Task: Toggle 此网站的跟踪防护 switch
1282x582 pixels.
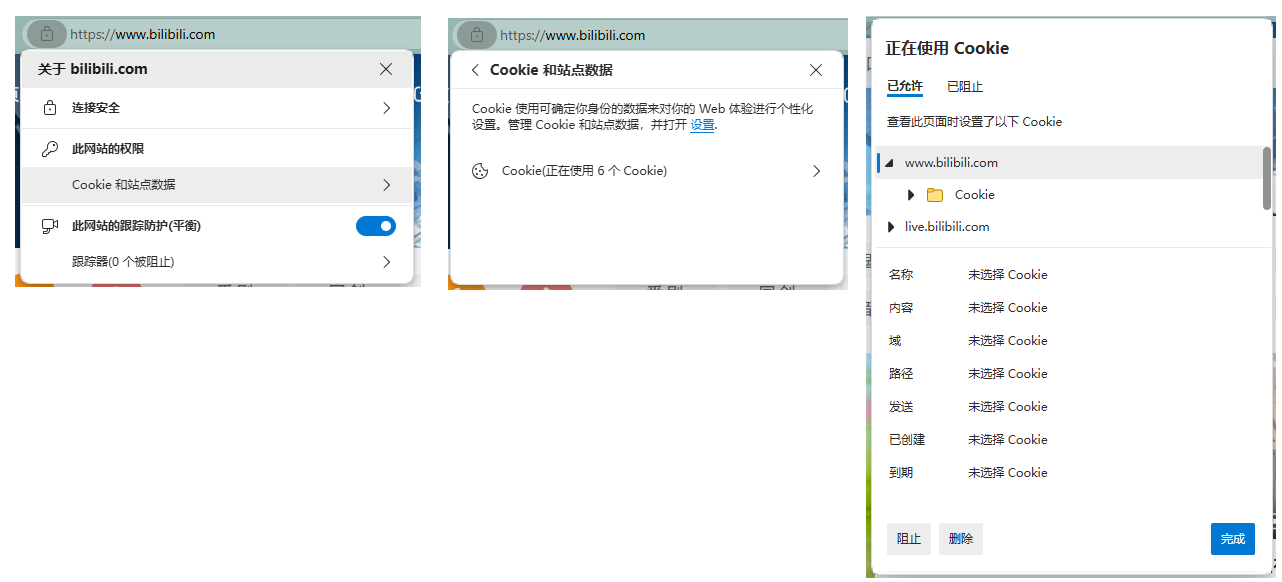Action: 376,226
